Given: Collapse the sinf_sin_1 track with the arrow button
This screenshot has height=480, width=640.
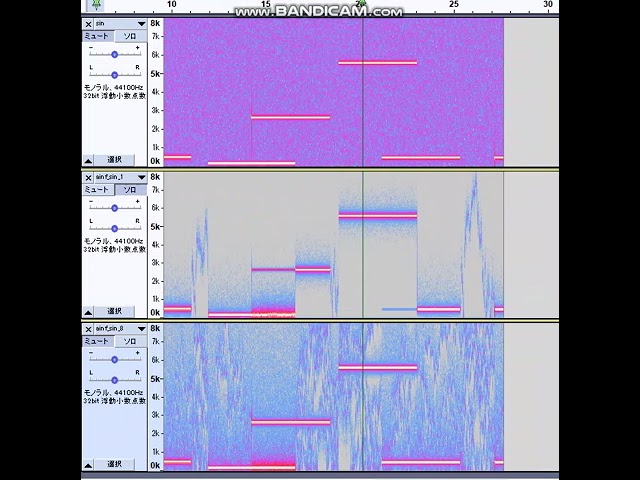Looking at the screenshot, I should (x=88, y=312).
